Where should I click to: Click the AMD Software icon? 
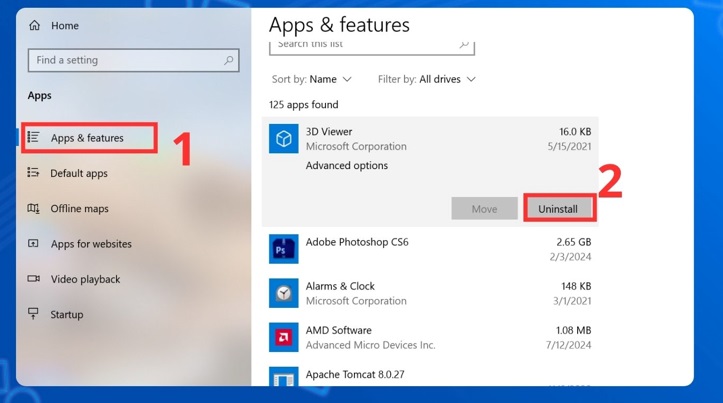[284, 337]
